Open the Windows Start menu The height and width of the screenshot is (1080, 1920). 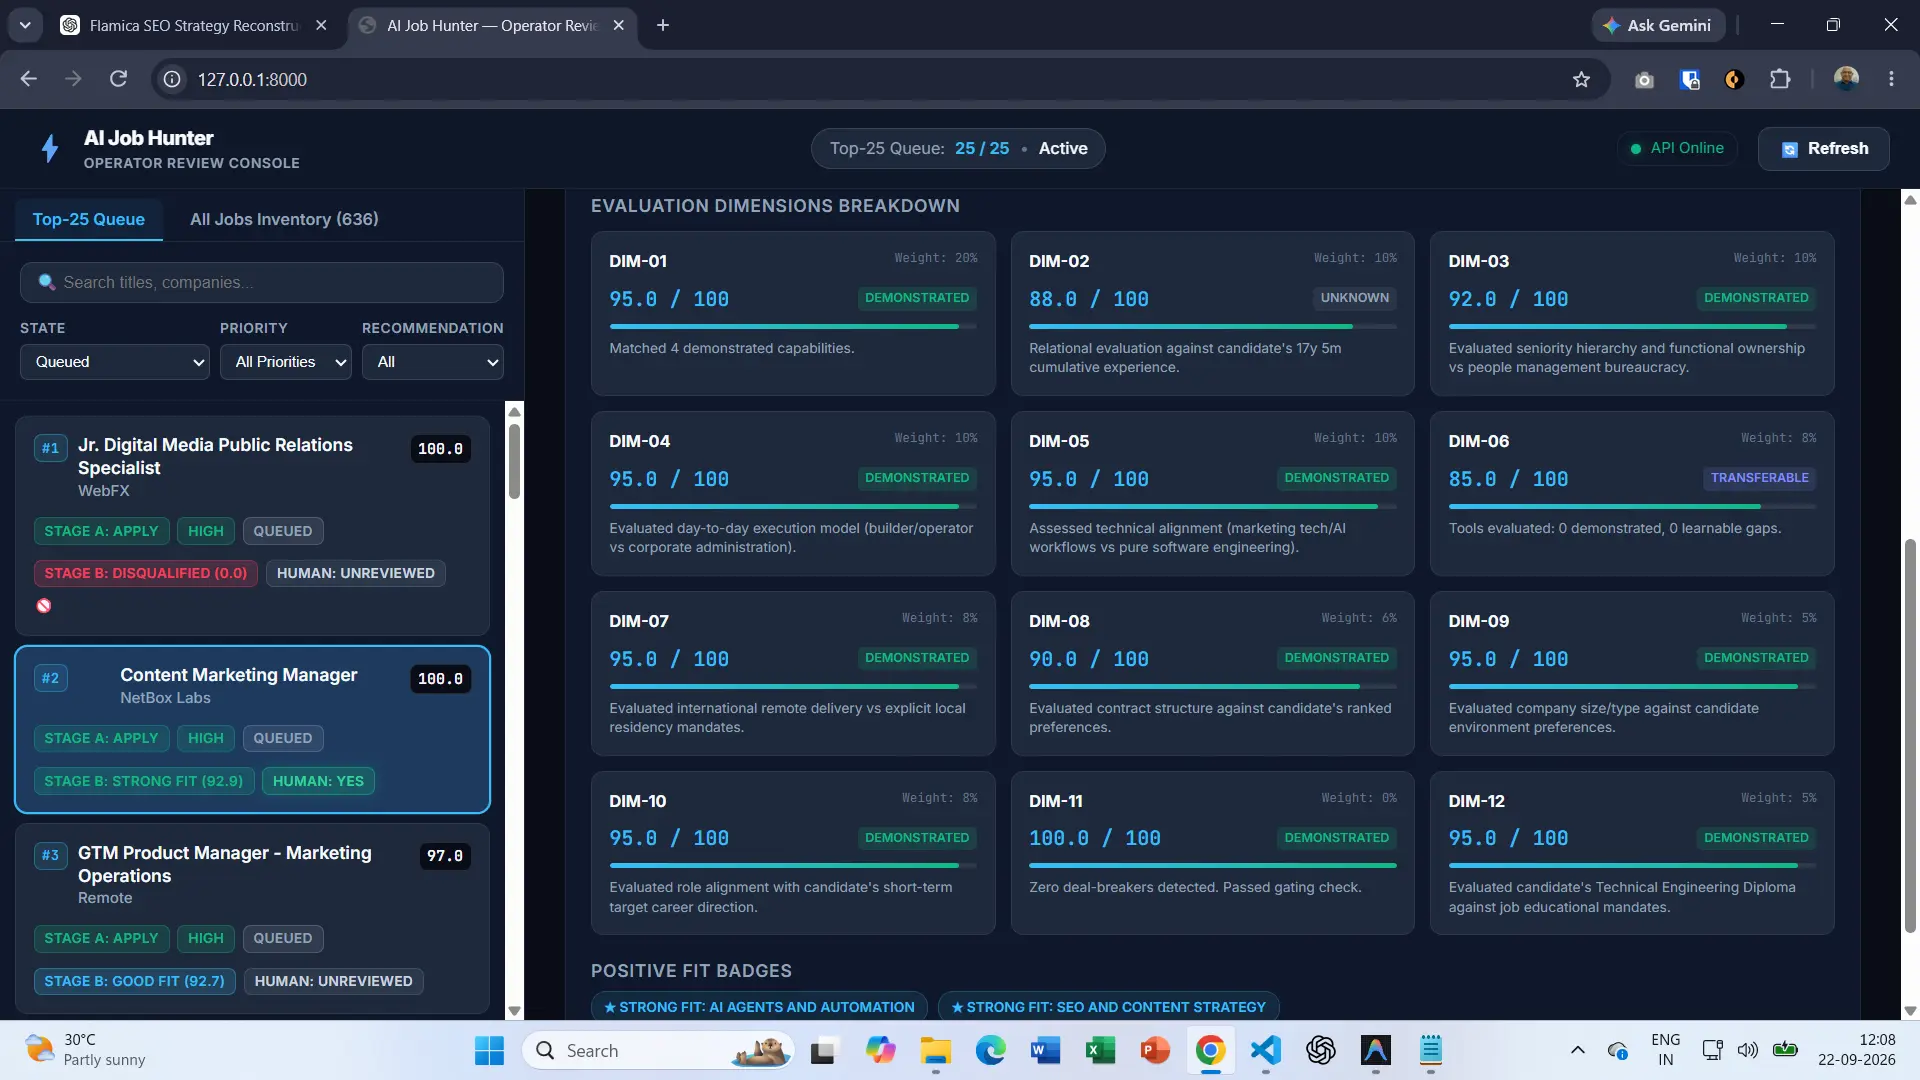pyautogui.click(x=489, y=1051)
